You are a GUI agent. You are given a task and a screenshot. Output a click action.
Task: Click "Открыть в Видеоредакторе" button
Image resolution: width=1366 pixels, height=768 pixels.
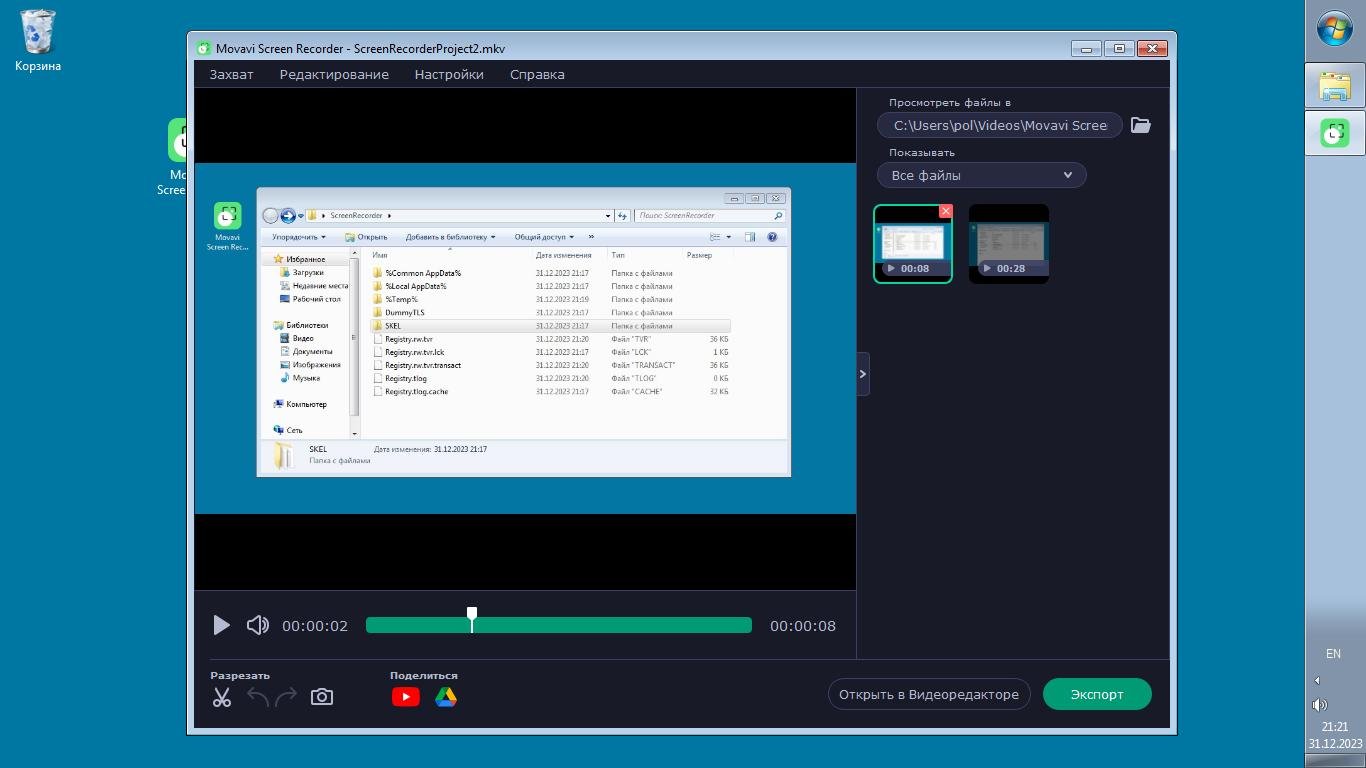coord(928,695)
